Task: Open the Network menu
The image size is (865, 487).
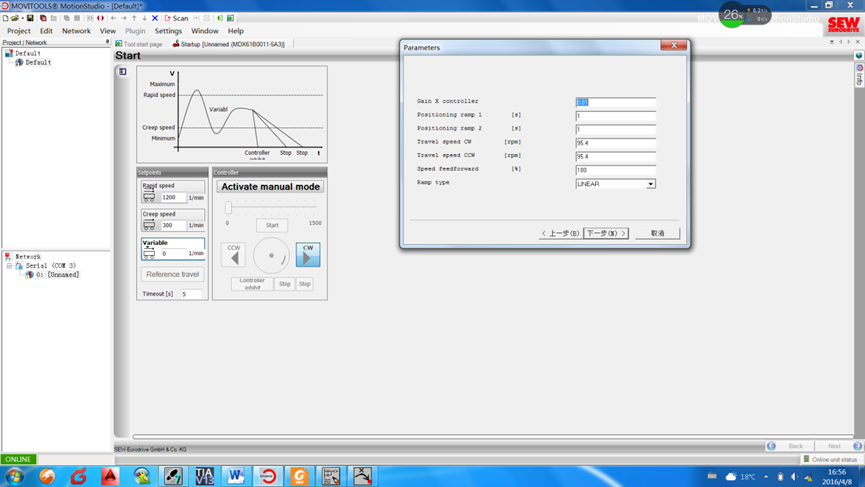Action: pos(76,31)
